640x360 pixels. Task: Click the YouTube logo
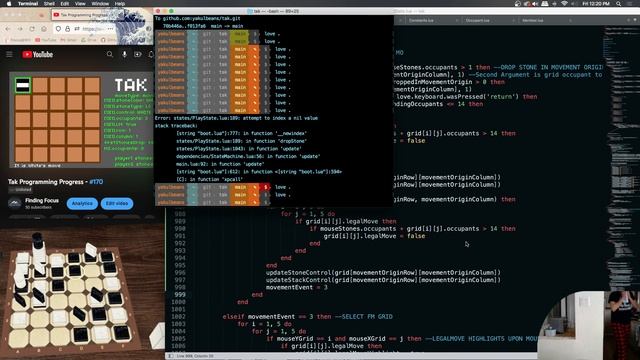[x=38, y=54]
